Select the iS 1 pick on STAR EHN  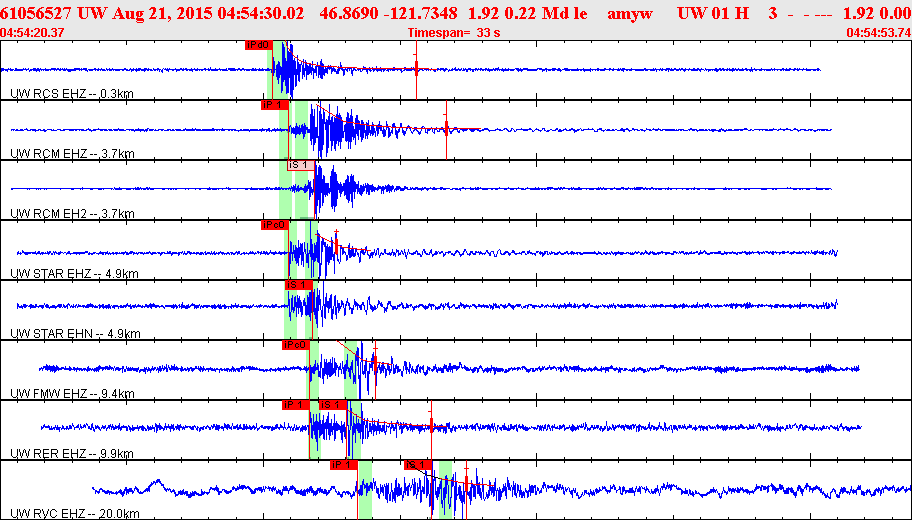point(298,285)
